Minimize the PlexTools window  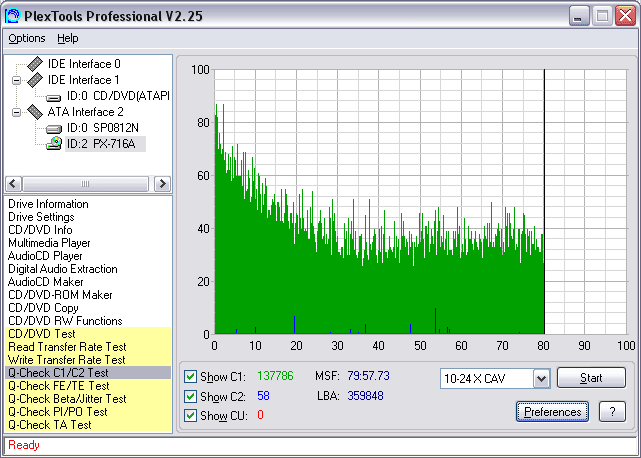pyautogui.click(x=578, y=16)
